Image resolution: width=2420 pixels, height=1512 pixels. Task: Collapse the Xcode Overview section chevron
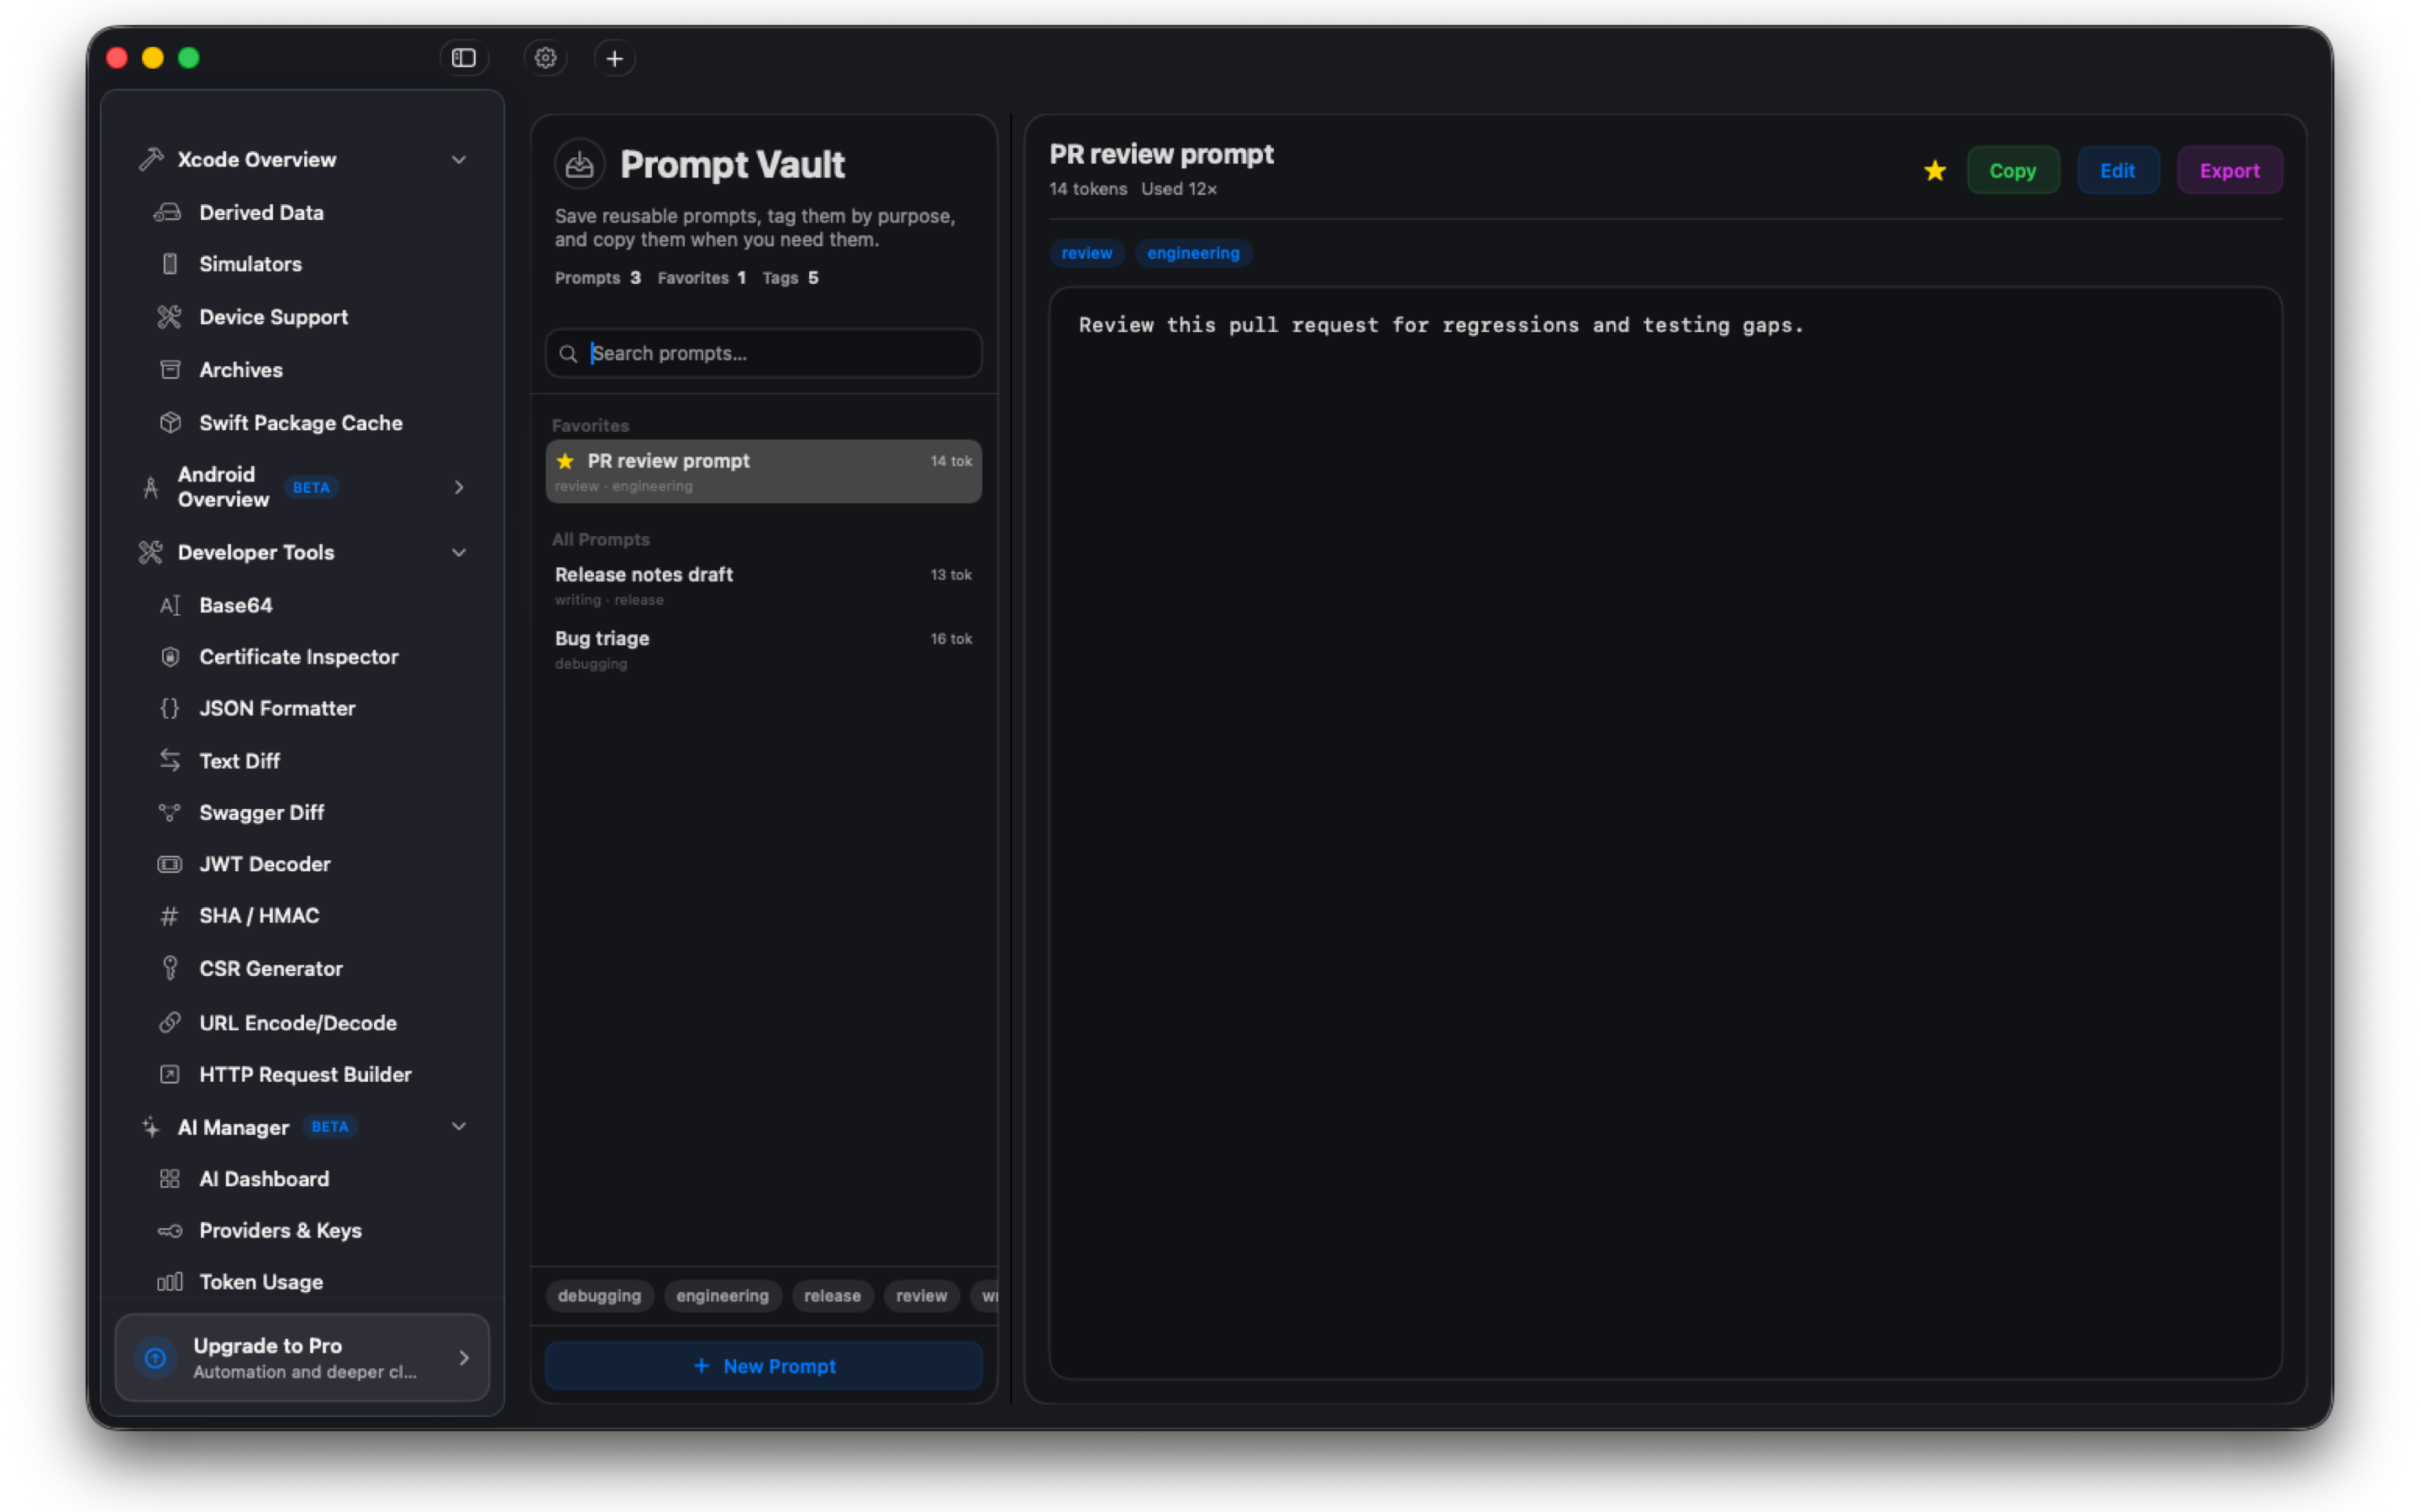(459, 159)
